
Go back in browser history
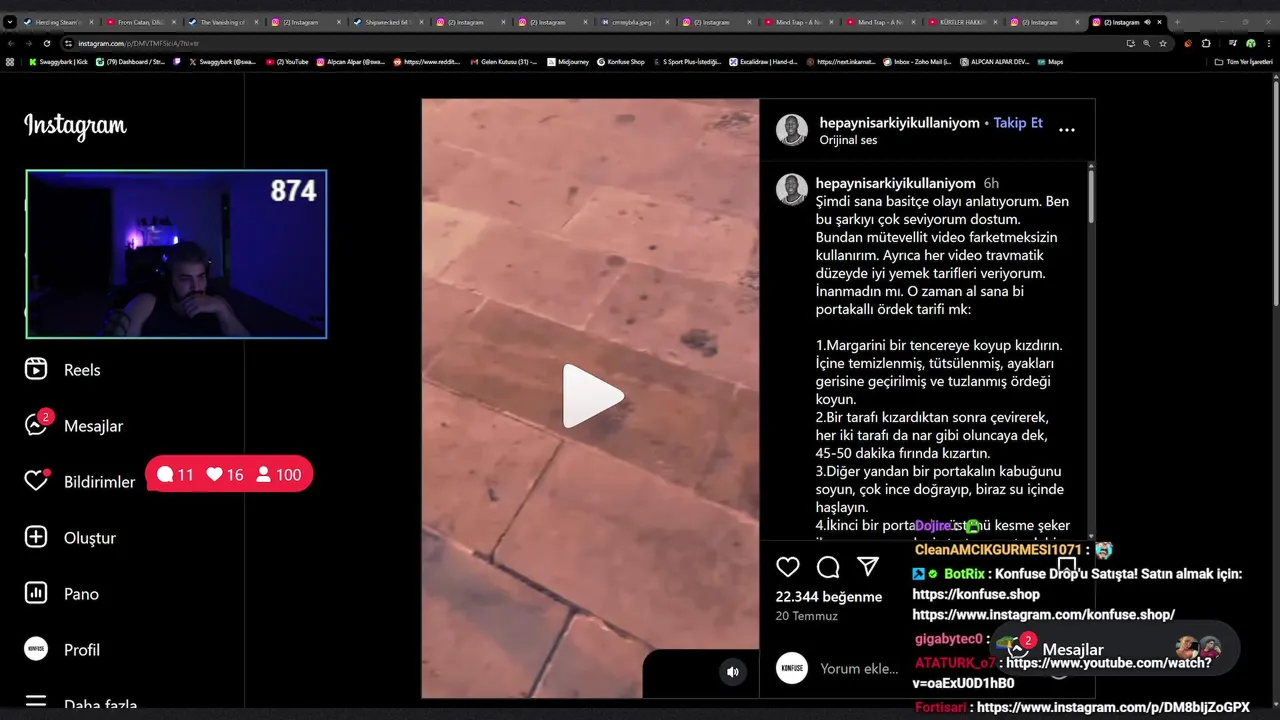(x=11, y=43)
